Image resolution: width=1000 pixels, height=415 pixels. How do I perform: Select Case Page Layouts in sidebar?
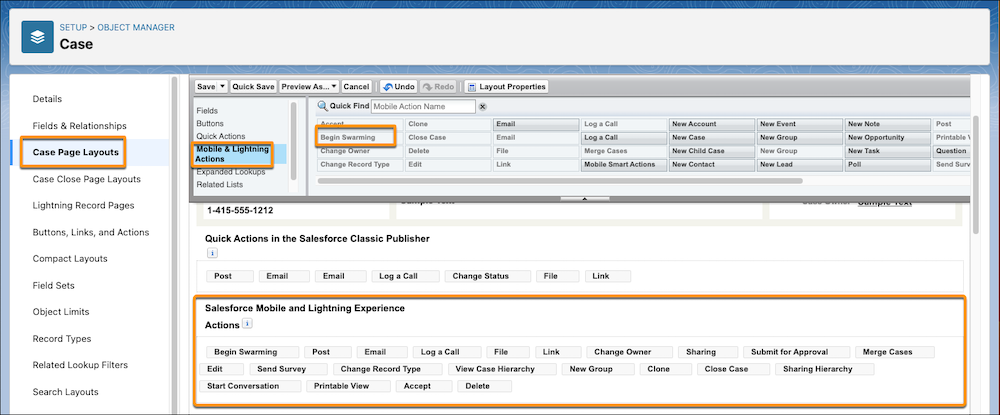tap(75, 152)
